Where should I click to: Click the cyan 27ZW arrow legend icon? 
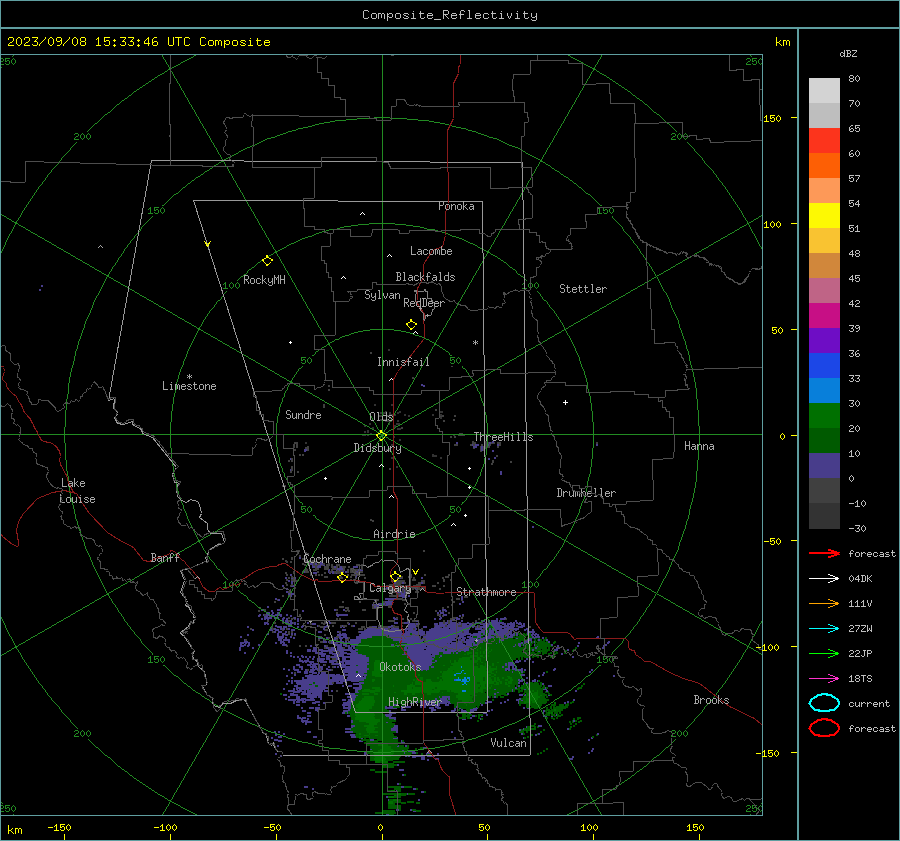[824, 629]
